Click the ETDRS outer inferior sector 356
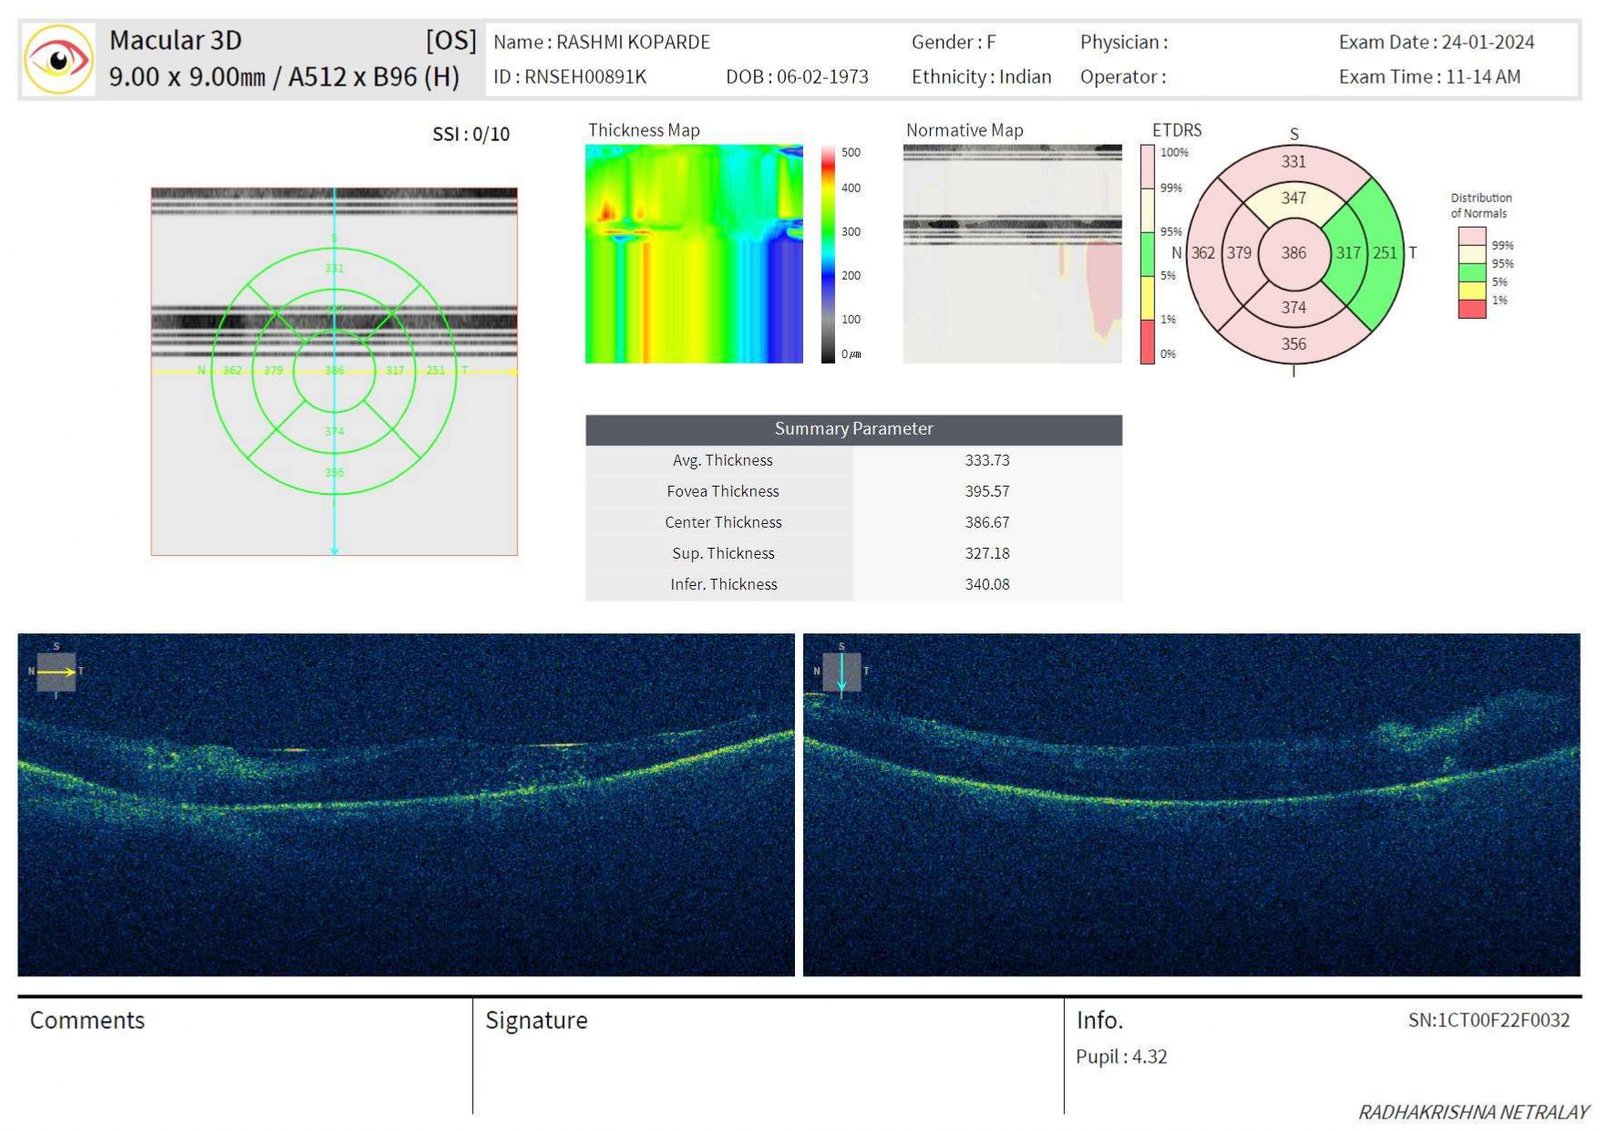The width and height of the screenshot is (1600, 1131). coord(1293,344)
